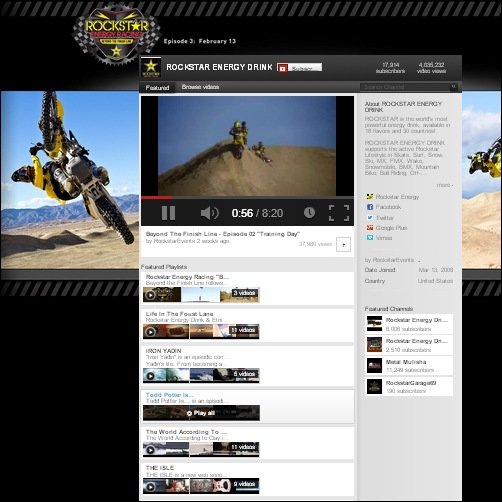The image size is (502, 502).
Task: Open the Rockstar Energy Racing playlist title
Action: pos(187,277)
